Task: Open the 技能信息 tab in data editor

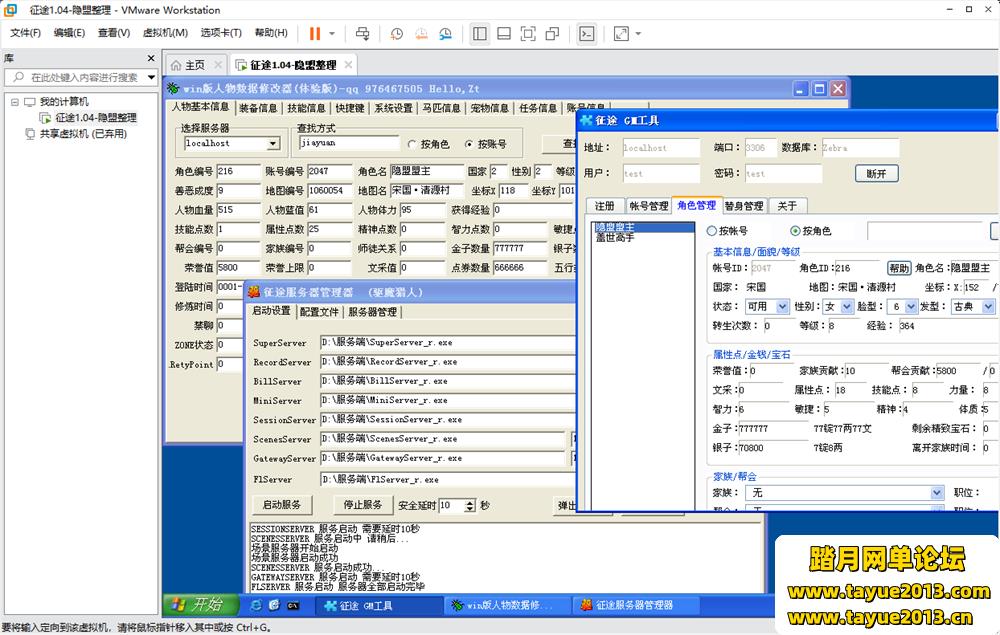Action: click(306, 108)
